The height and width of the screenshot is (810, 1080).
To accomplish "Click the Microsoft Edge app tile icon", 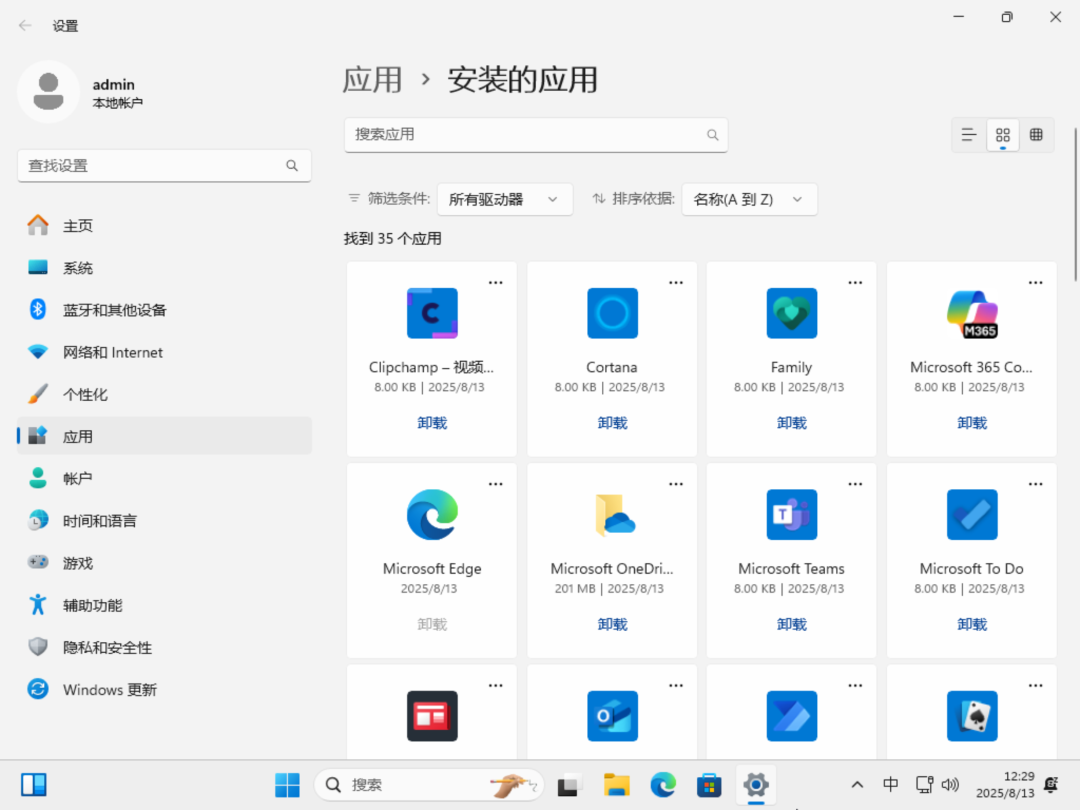I will 432,515.
